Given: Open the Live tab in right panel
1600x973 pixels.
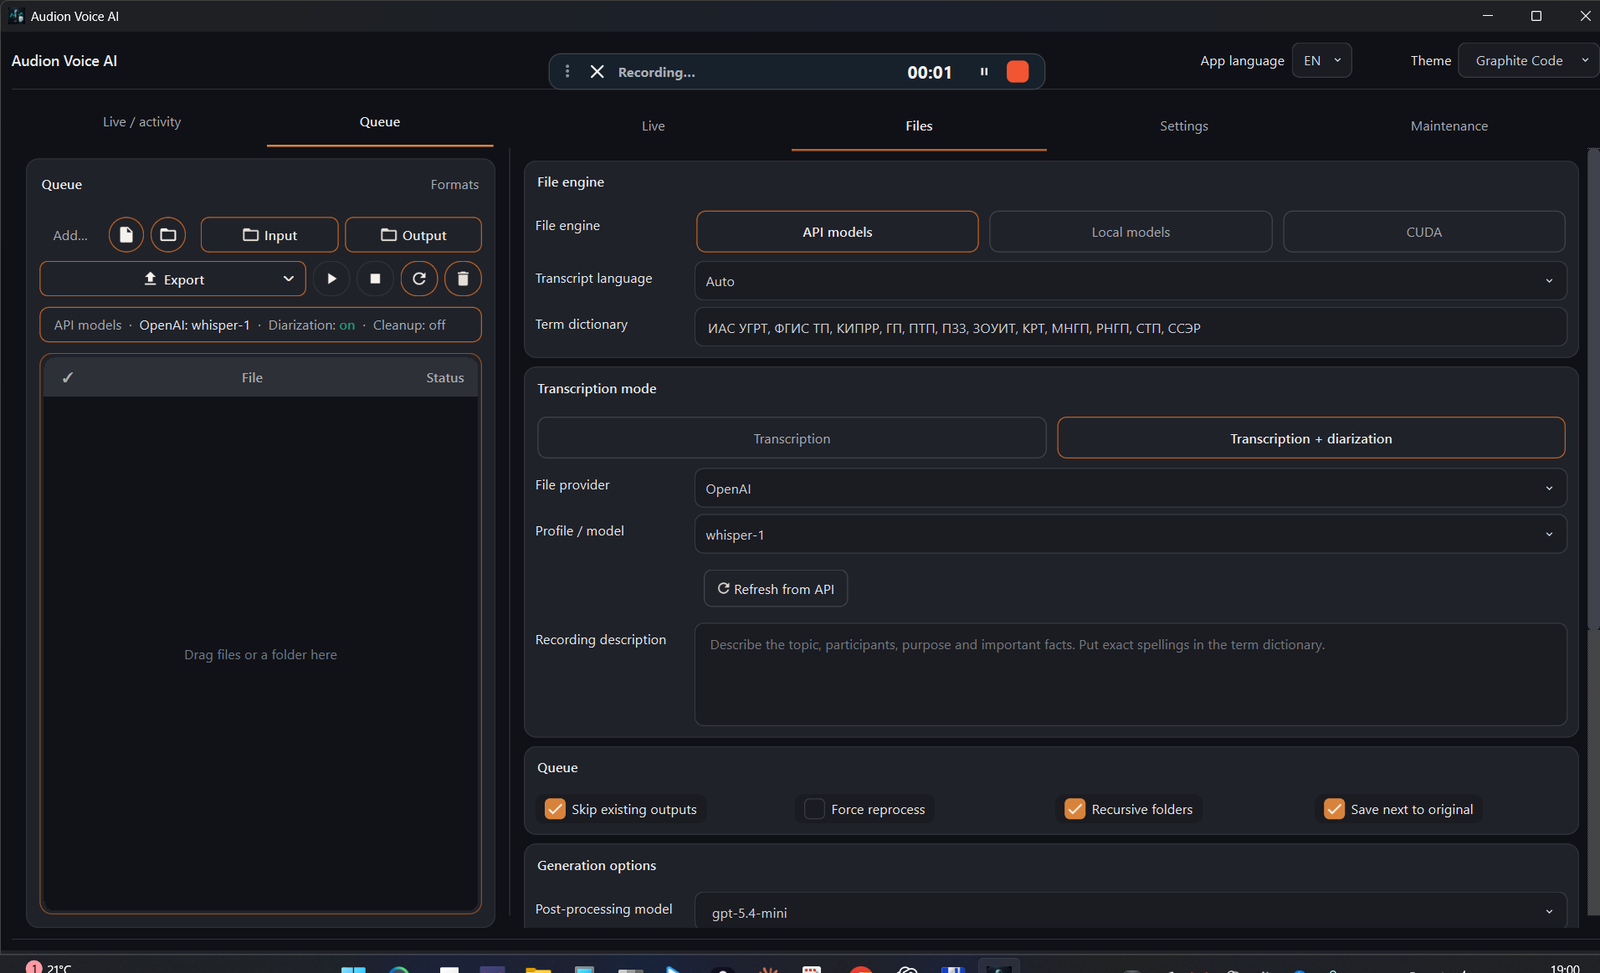Looking at the screenshot, I should click(653, 126).
